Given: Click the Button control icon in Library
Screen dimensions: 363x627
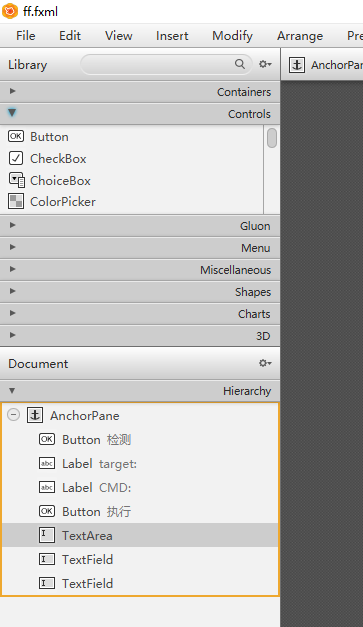Looking at the screenshot, I should click(x=16, y=136).
